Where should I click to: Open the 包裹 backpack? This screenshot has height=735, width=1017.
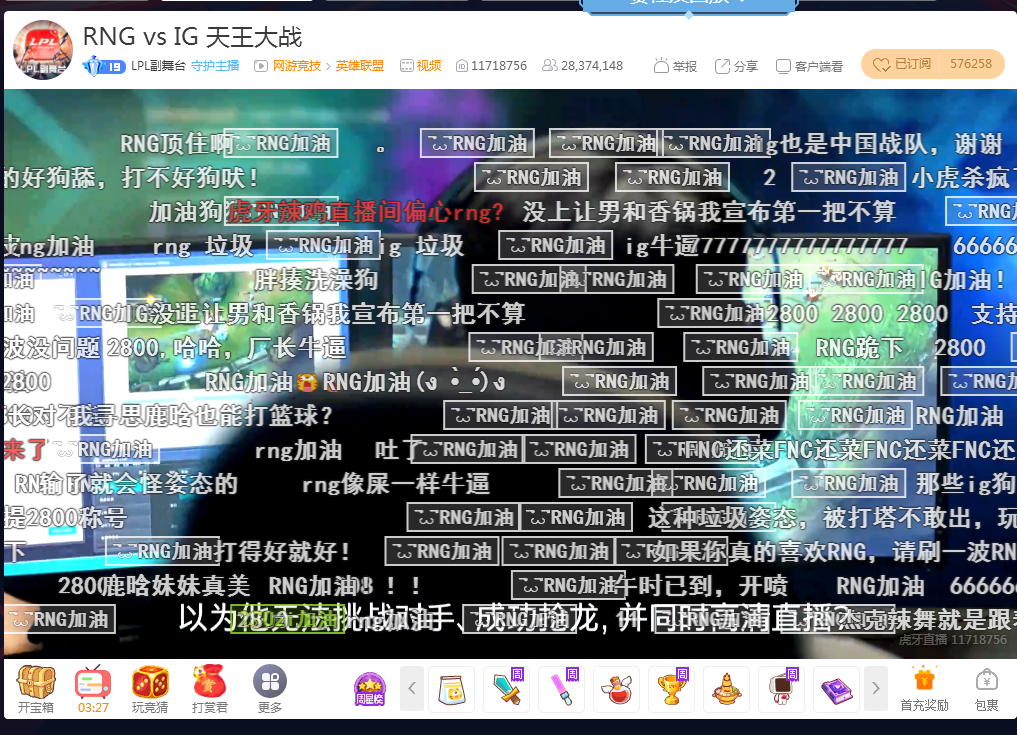[x=987, y=689]
